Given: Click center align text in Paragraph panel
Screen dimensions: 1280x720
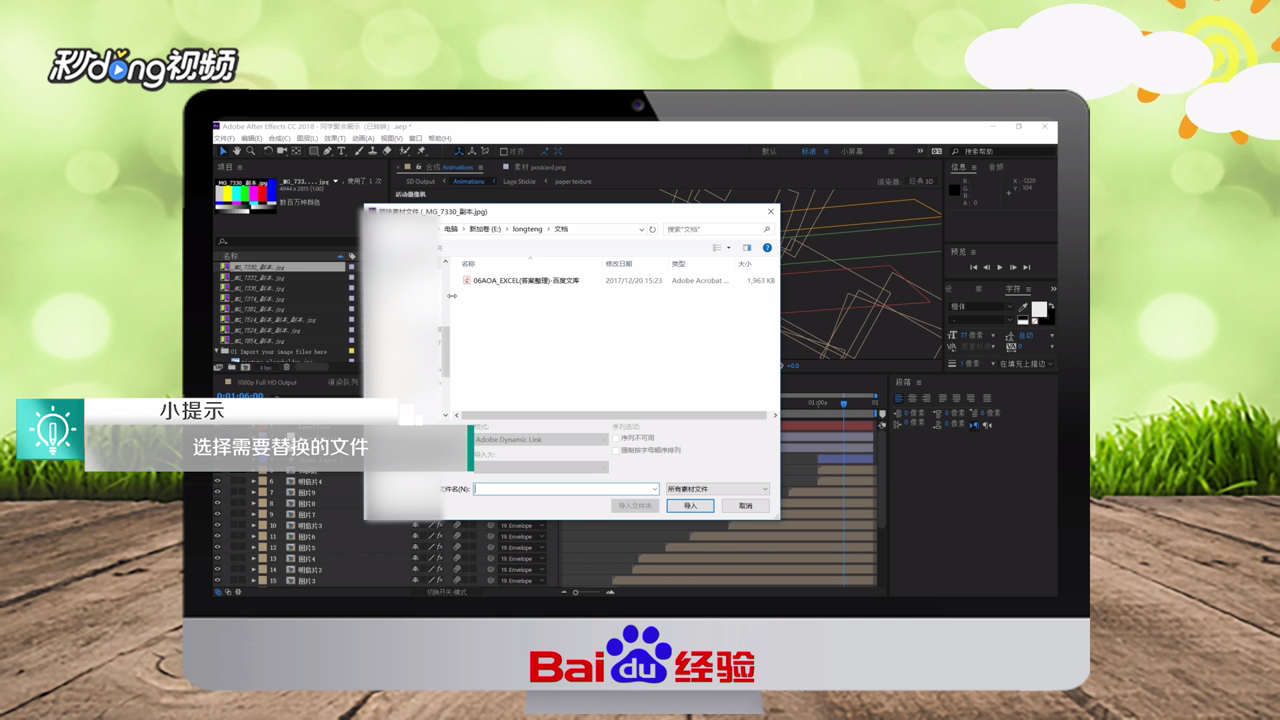Looking at the screenshot, I should tap(912, 398).
